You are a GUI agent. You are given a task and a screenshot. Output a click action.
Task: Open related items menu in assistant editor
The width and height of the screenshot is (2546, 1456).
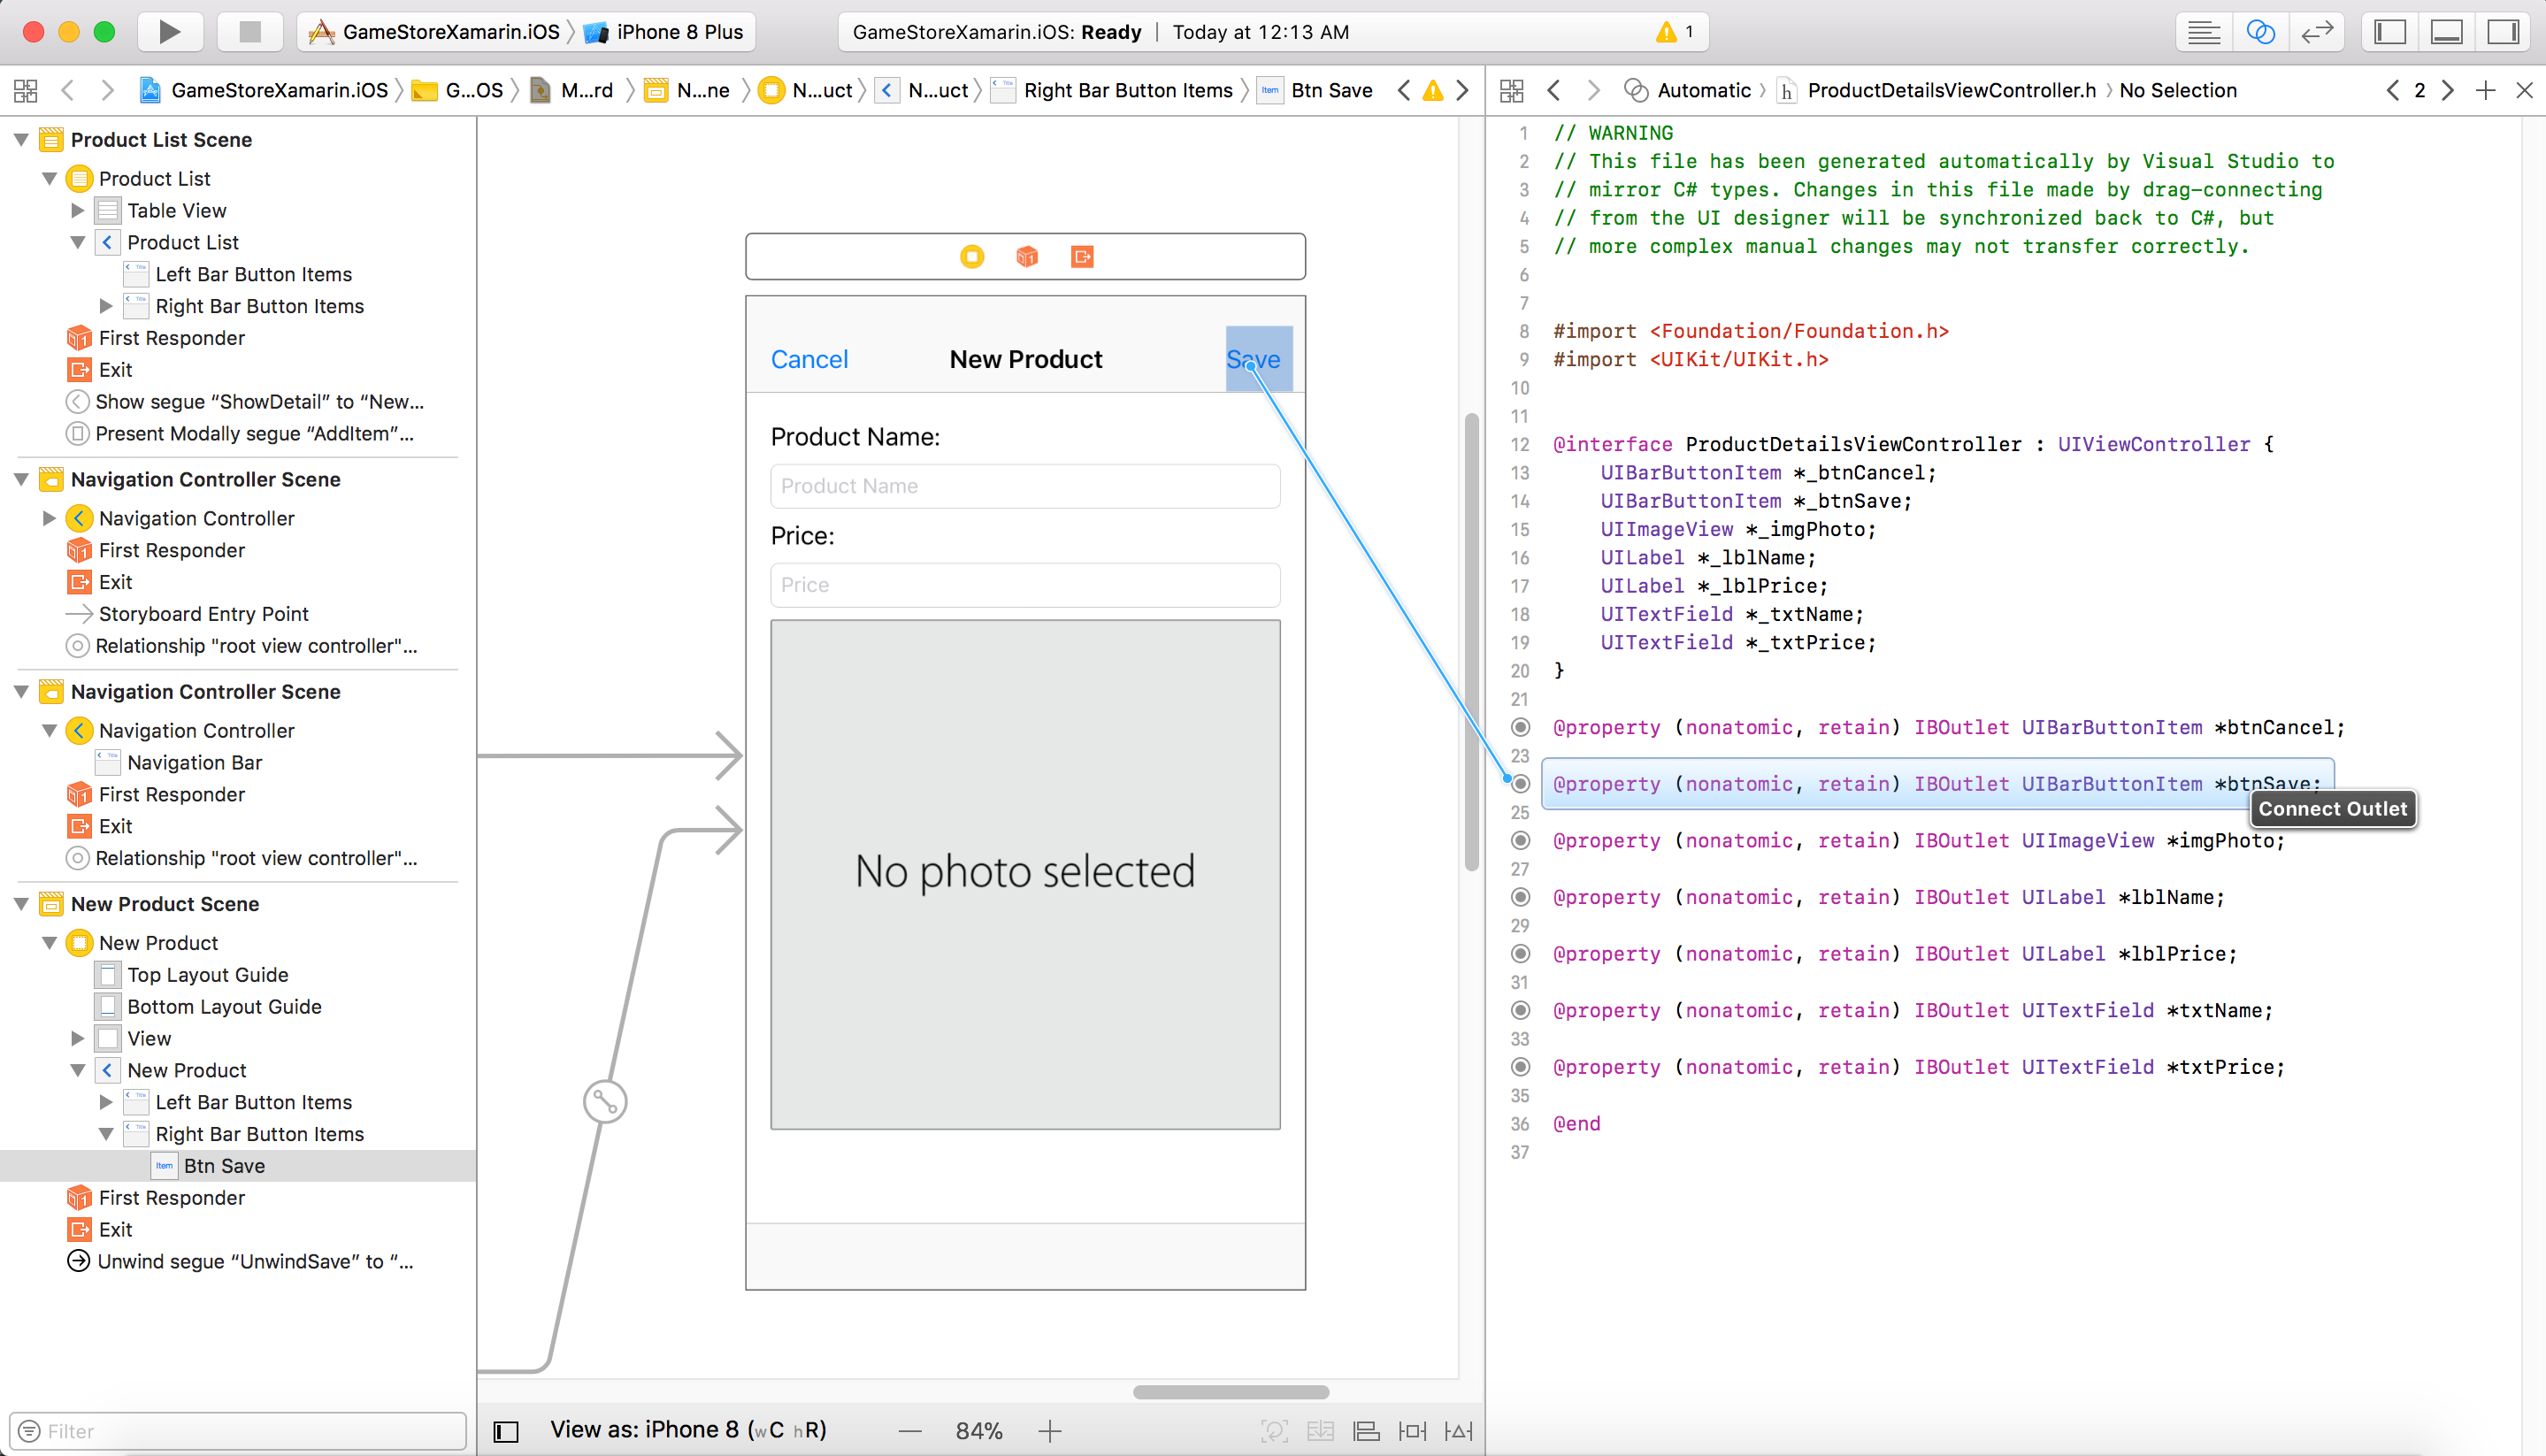coord(1511,91)
